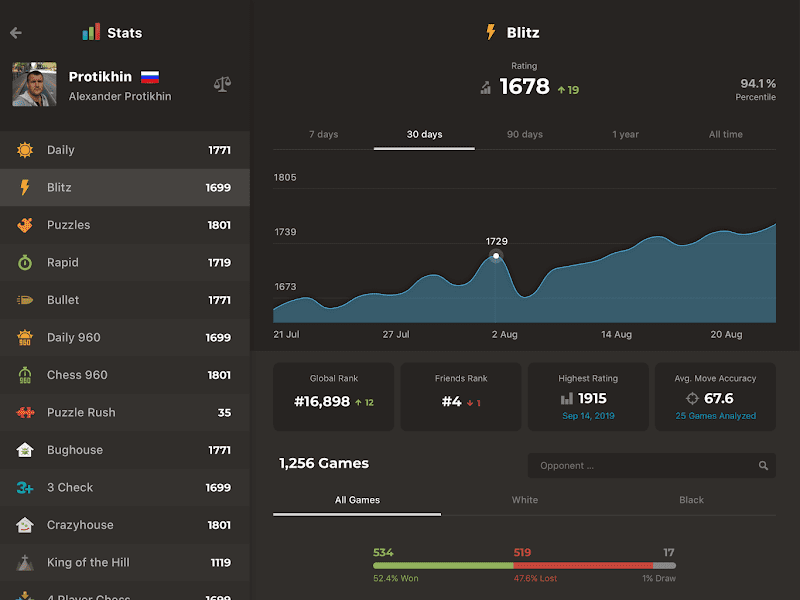Image resolution: width=800 pixels, height=600 pixels.
Task: Open the Sep 14, 2019 date link
Action: click(590, 416)
